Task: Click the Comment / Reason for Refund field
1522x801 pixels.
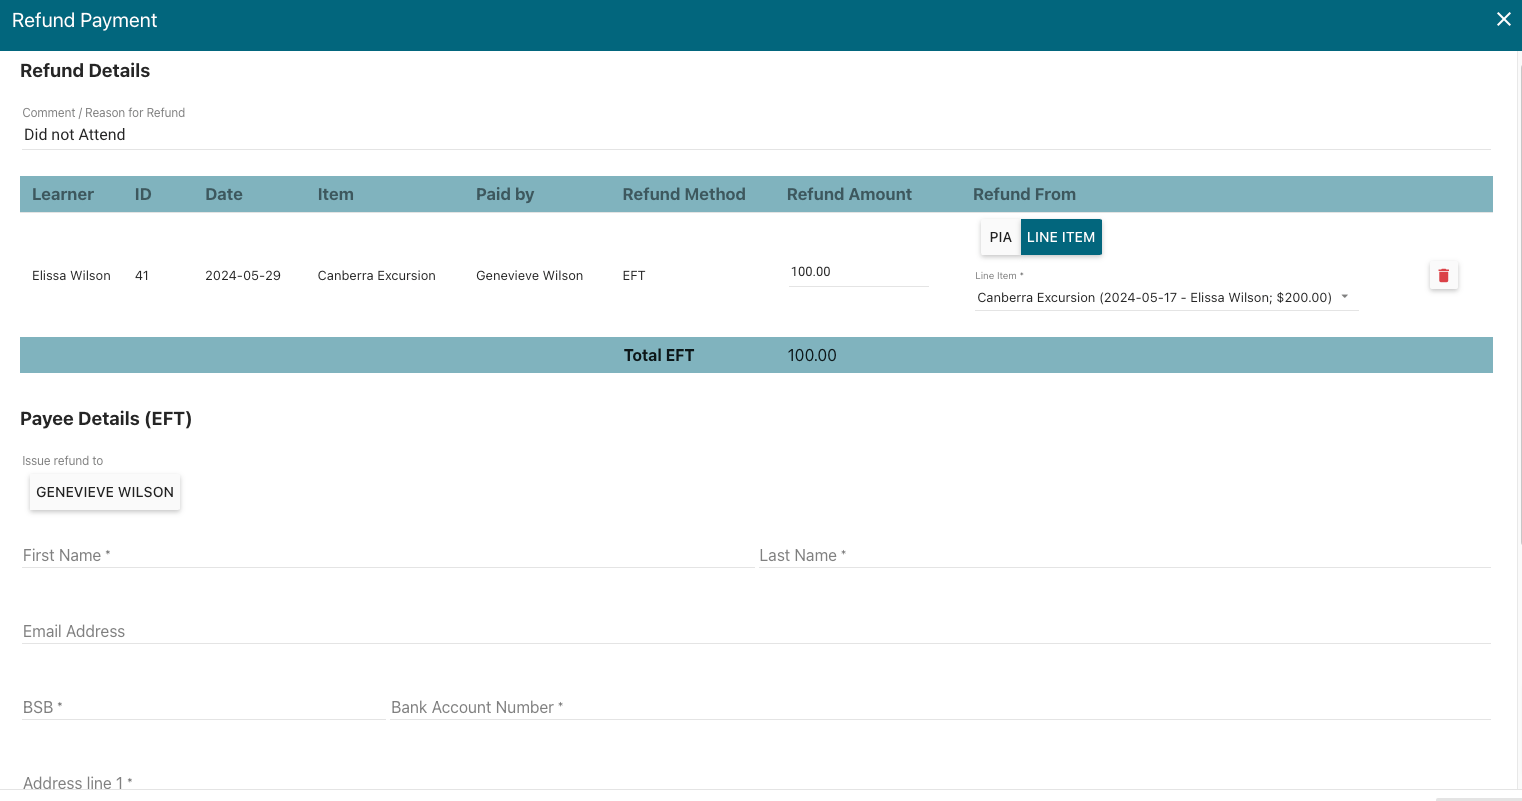Action: pos(755,135)
